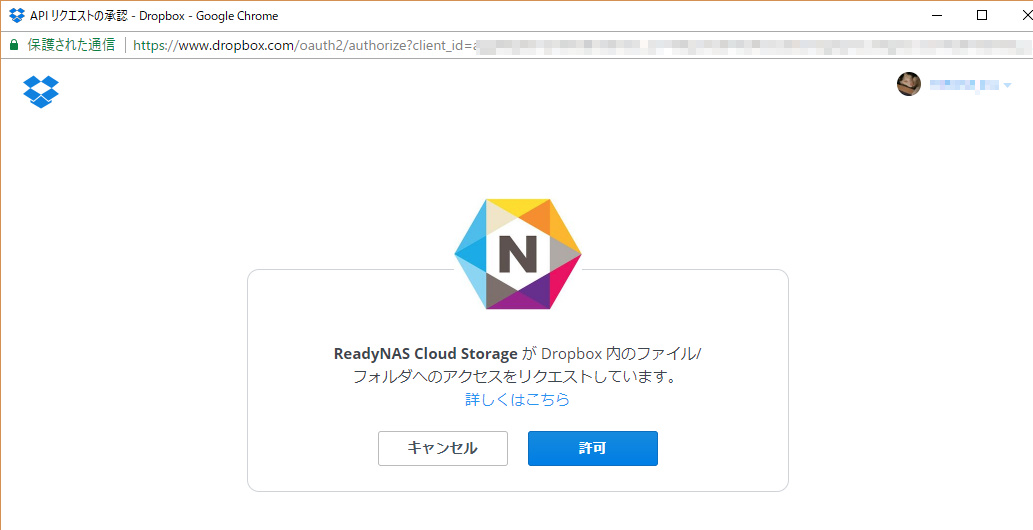Click the Dropbox favicon in the title bar
Viewport: 1033px width, 530px height.
16,16
